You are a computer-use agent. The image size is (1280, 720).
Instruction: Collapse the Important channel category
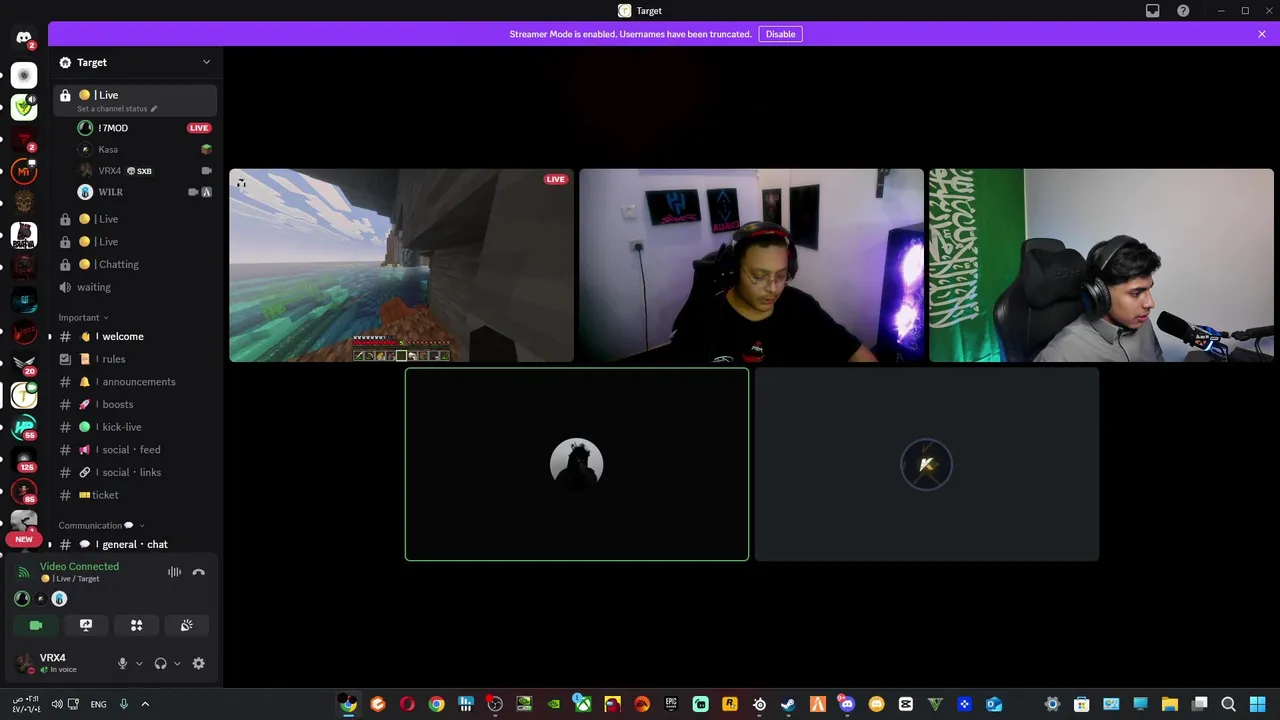point(84,317)
